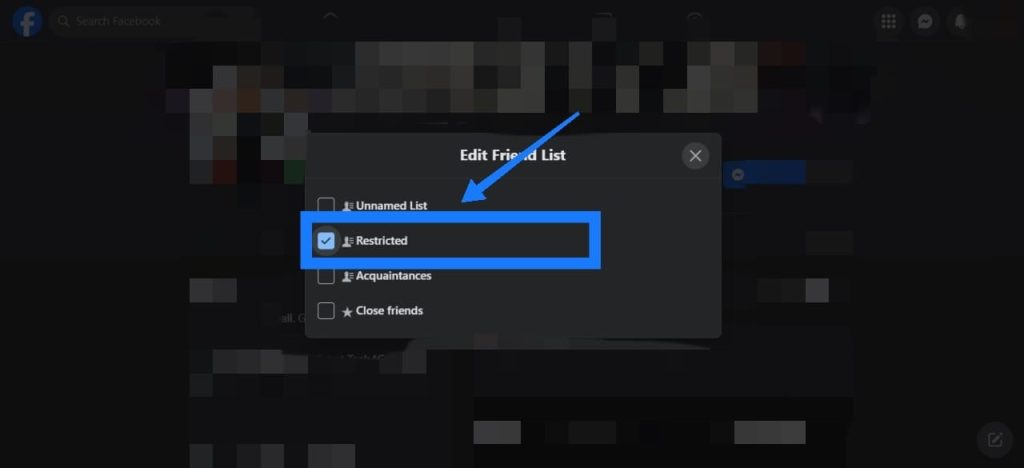Open the notifications bell
Image resolution: width=1024 pixels, height=468 pixels.
pyautogui.click(x=960, y=22)
